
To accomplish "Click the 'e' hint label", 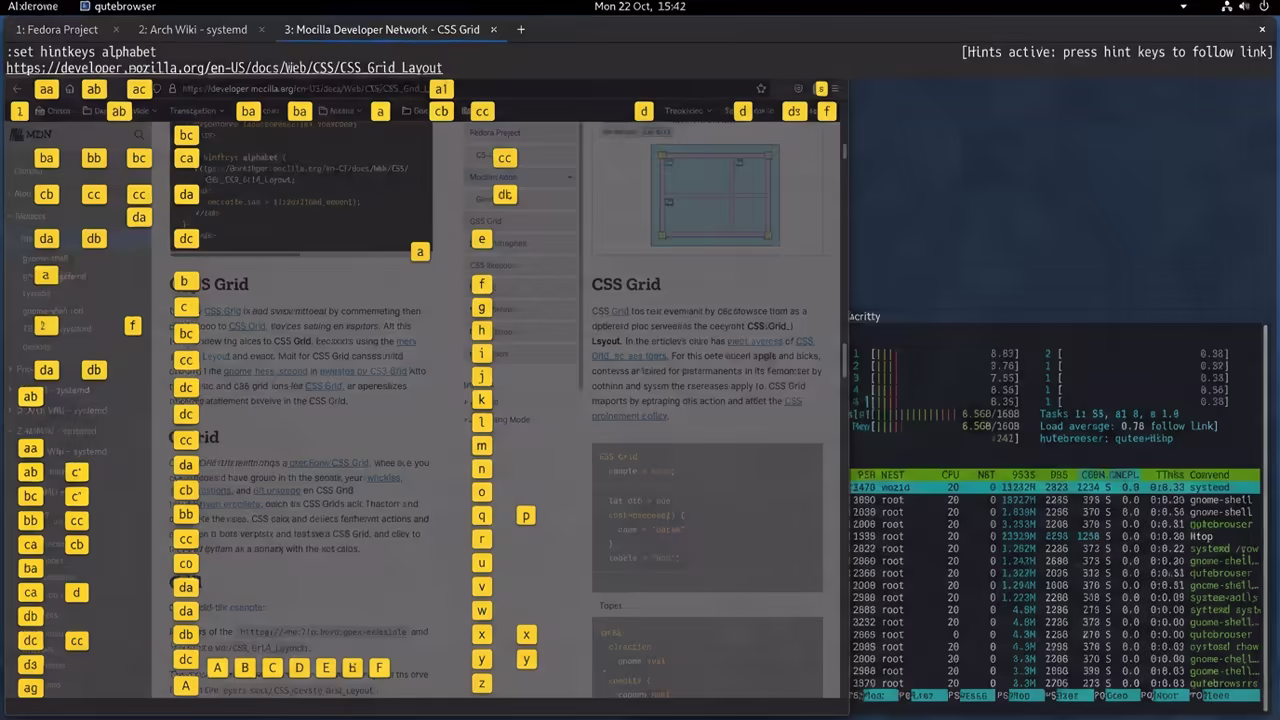I will pyautogui.click(x=482, y=239).
